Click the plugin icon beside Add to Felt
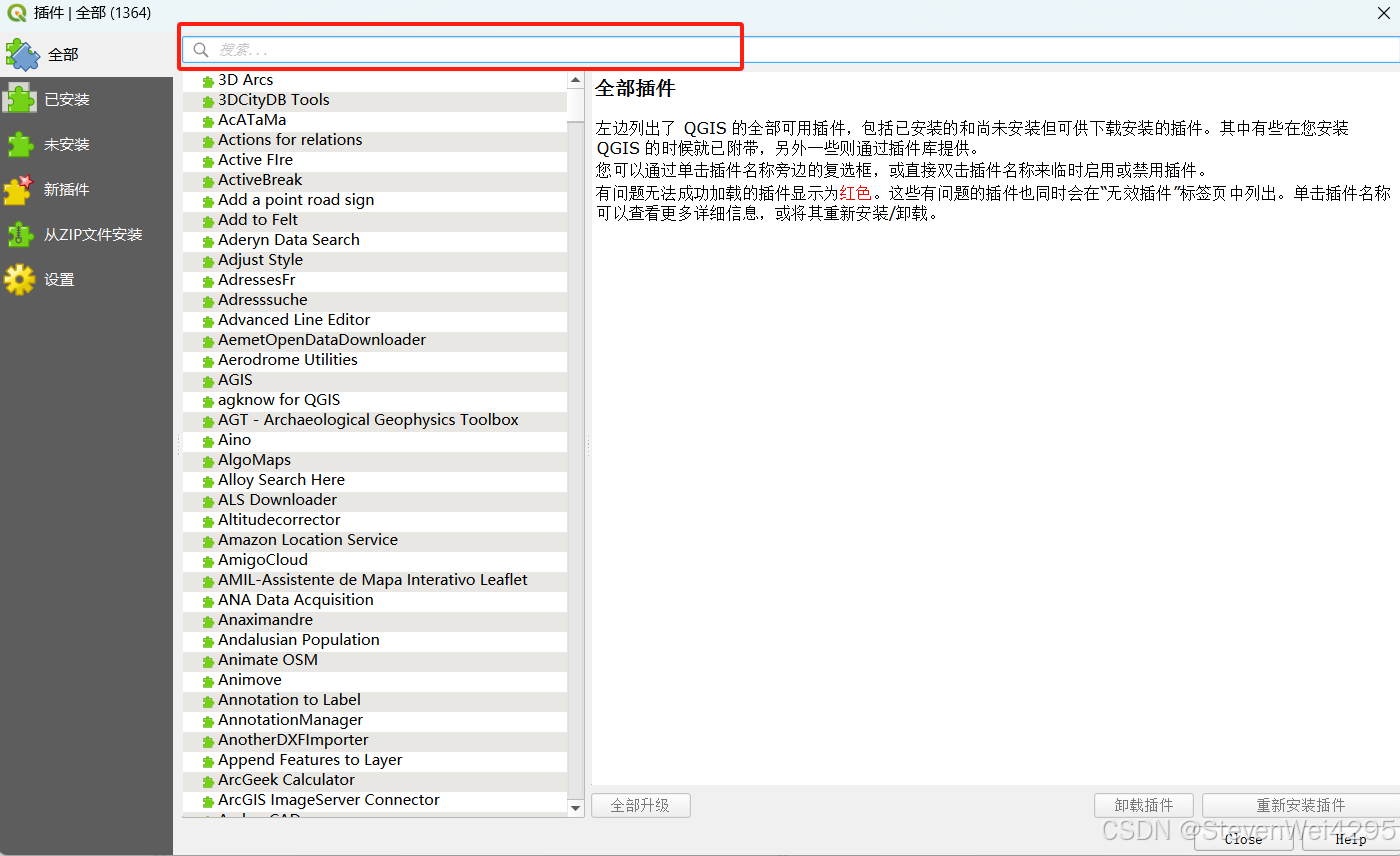The width and height of the screenshot is (1400, 856). coord(208,222)
